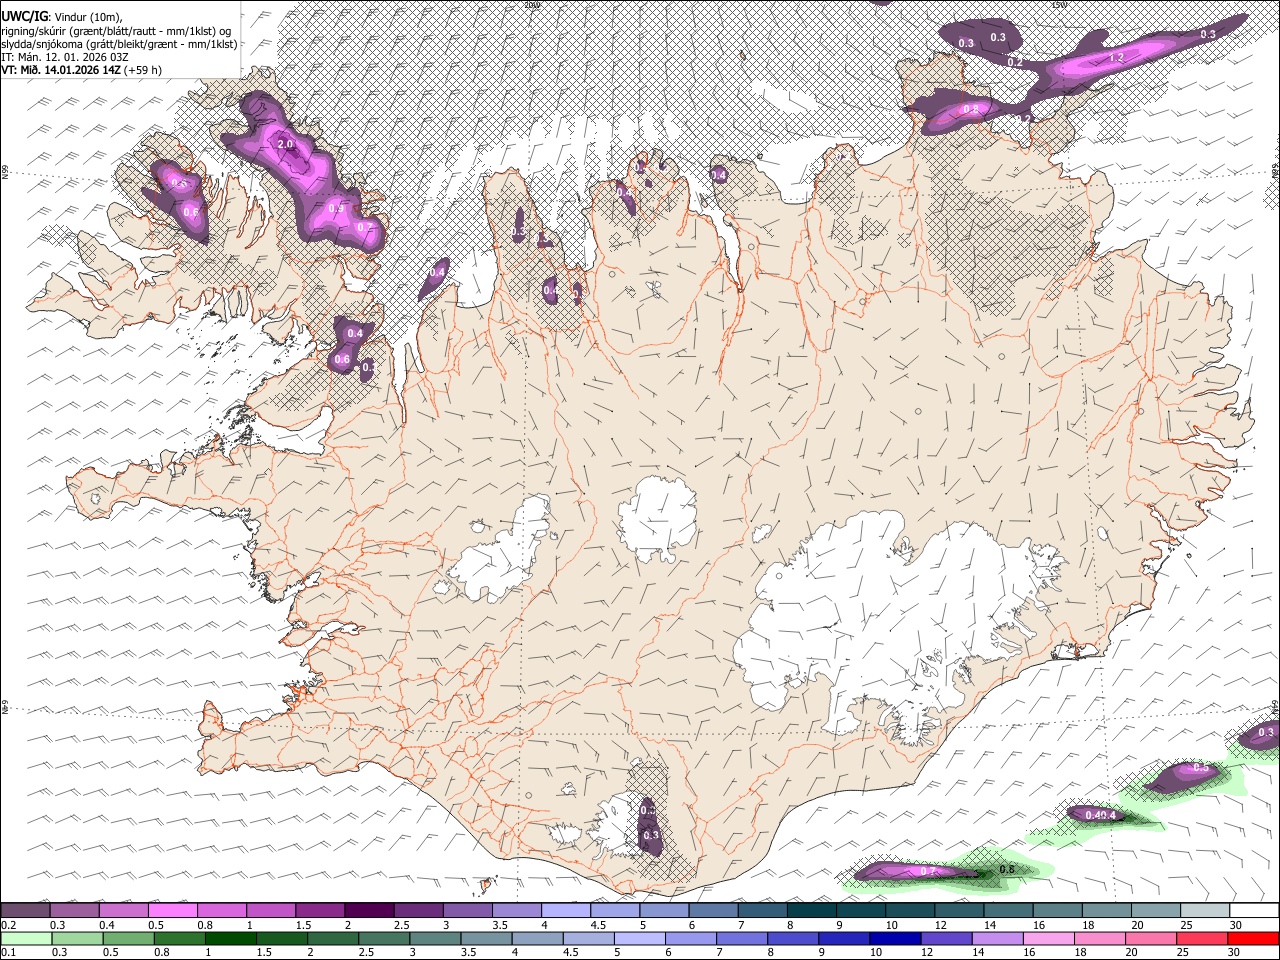
Task: Select the 'slydda/snjókoma' legend description line
Action: coord(119,44)
